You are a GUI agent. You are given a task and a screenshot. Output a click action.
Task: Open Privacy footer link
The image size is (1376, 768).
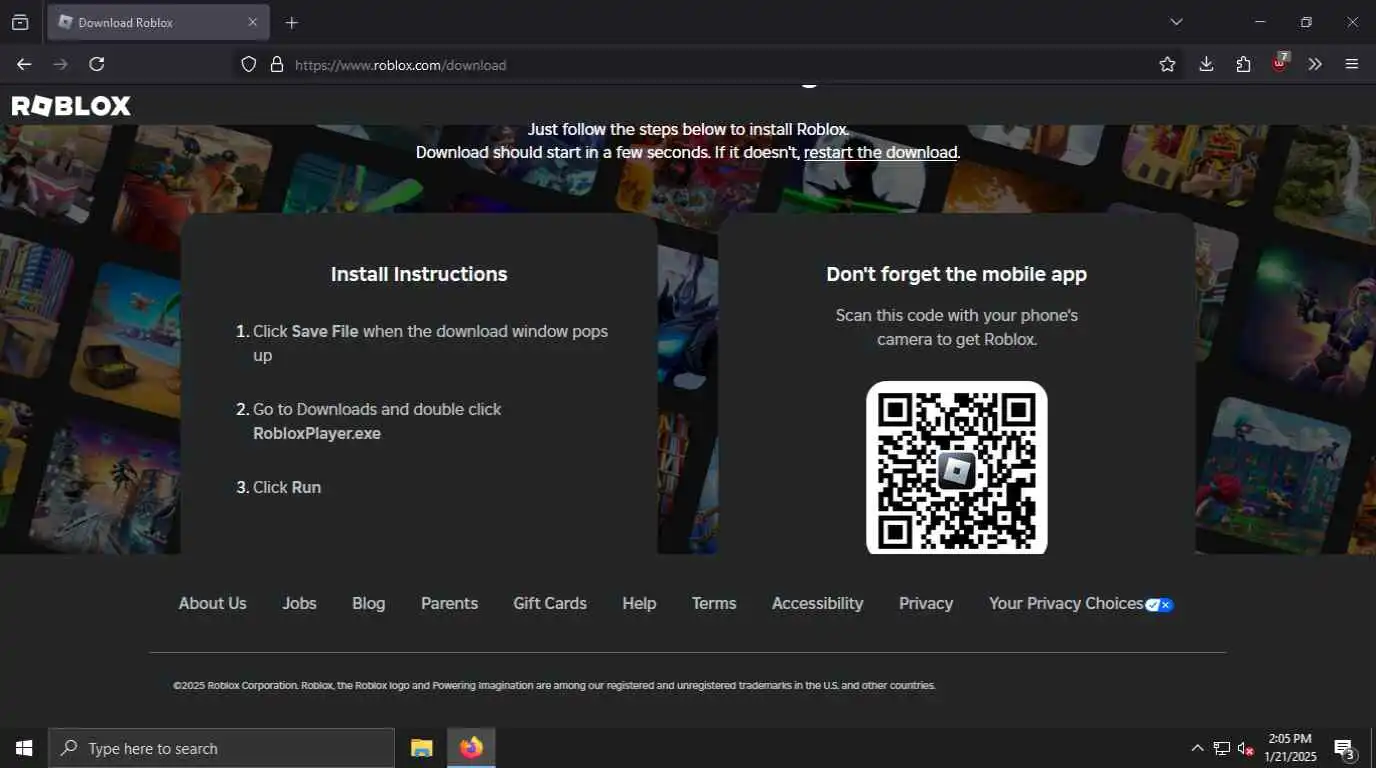click(926, 603)
